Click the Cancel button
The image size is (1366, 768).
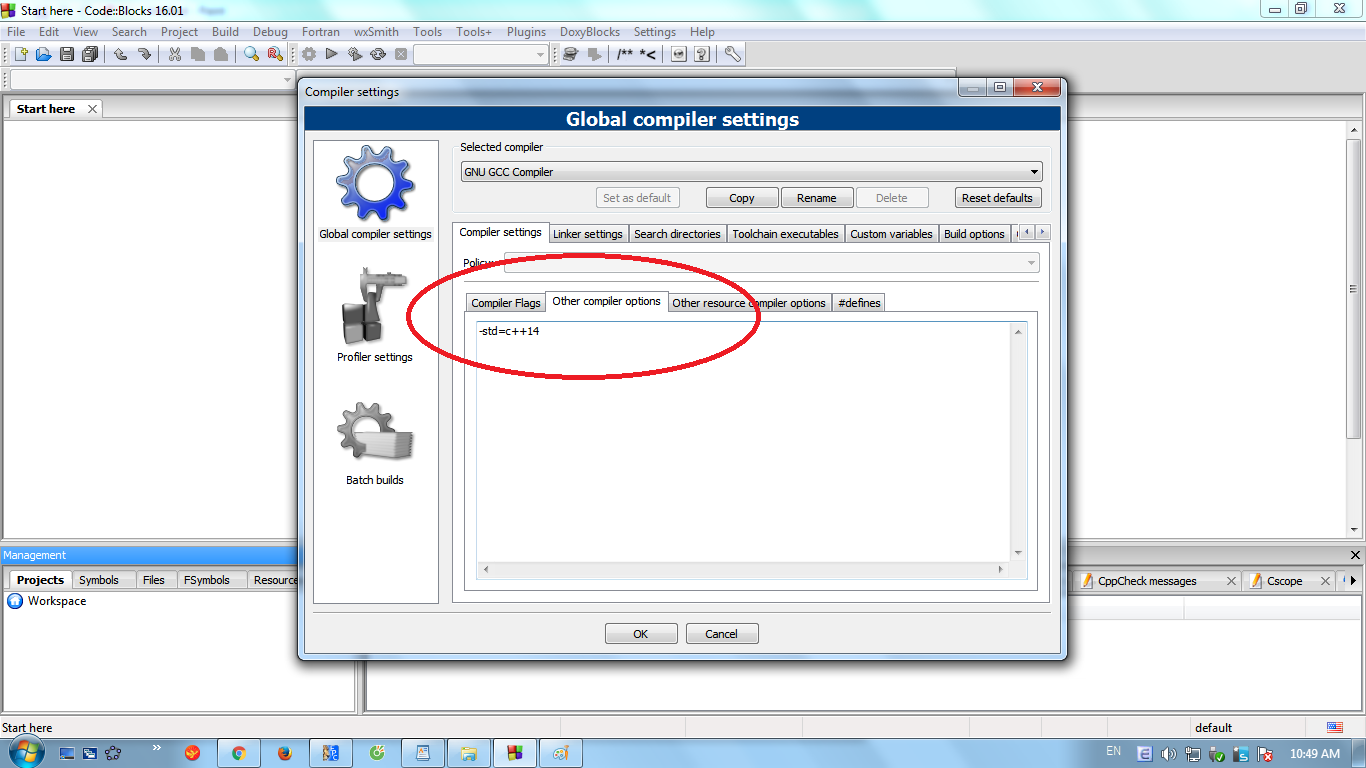[721, 634]
